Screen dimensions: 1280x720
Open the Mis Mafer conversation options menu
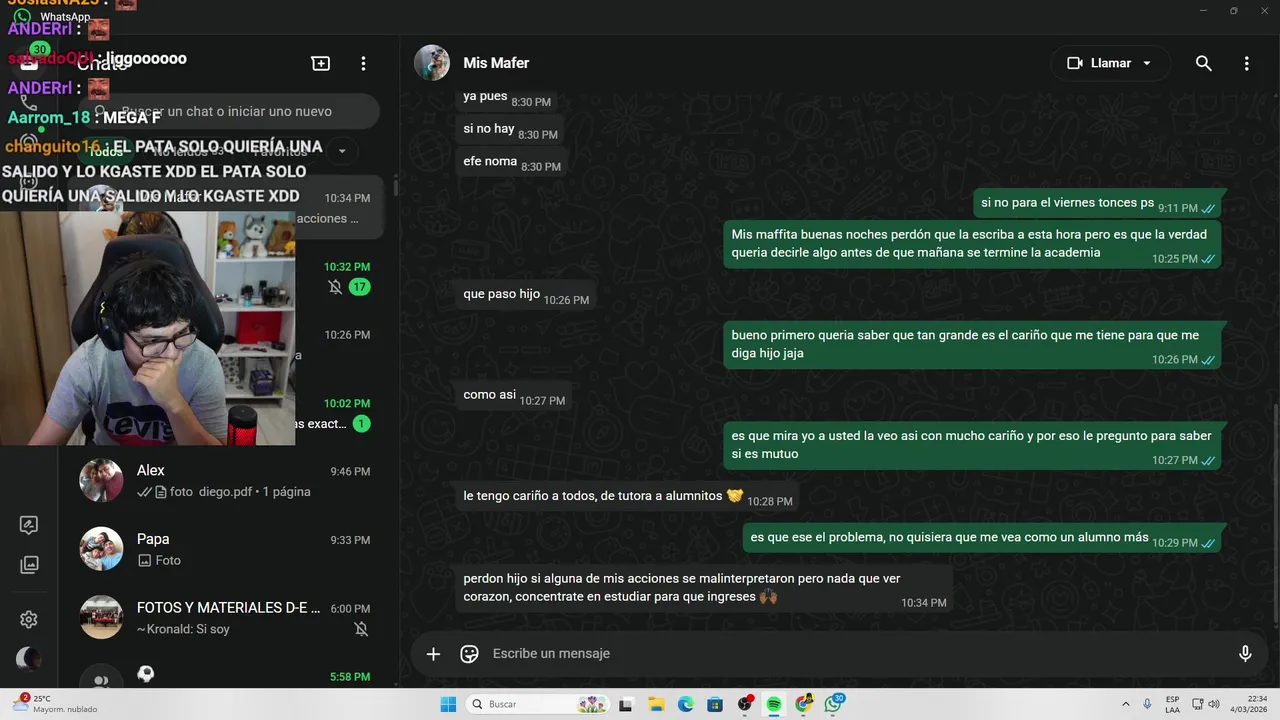click(x=1246, y=63)
